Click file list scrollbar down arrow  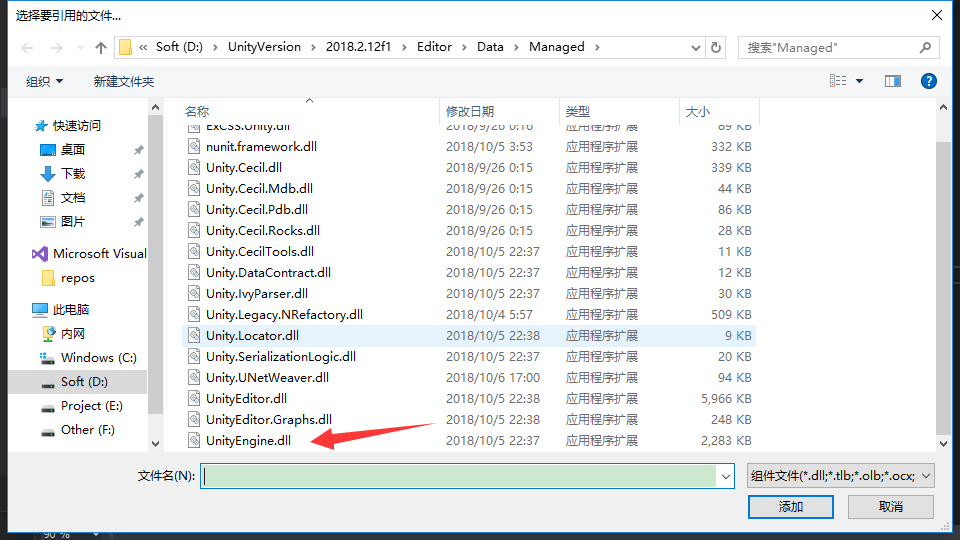[943, 444]
